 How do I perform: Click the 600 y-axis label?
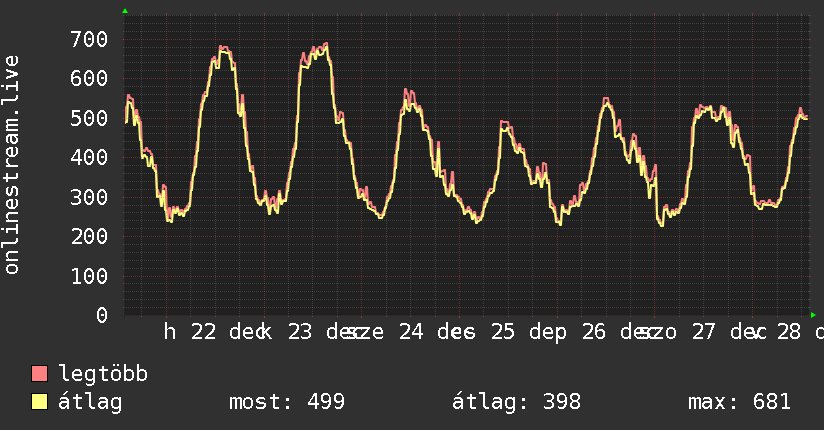point(89,79)
